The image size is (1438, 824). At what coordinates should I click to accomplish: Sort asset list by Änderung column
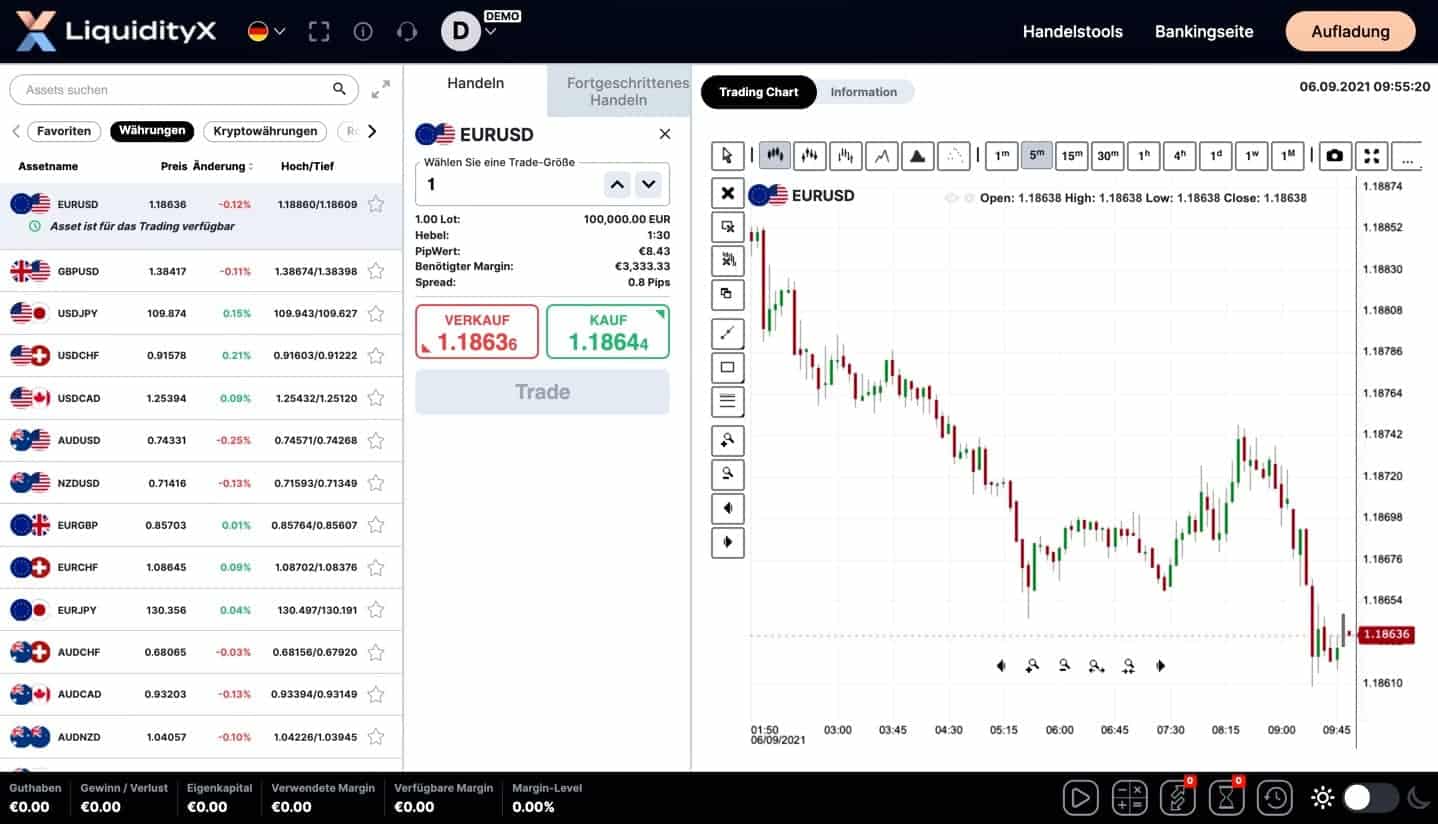point(222,166)
